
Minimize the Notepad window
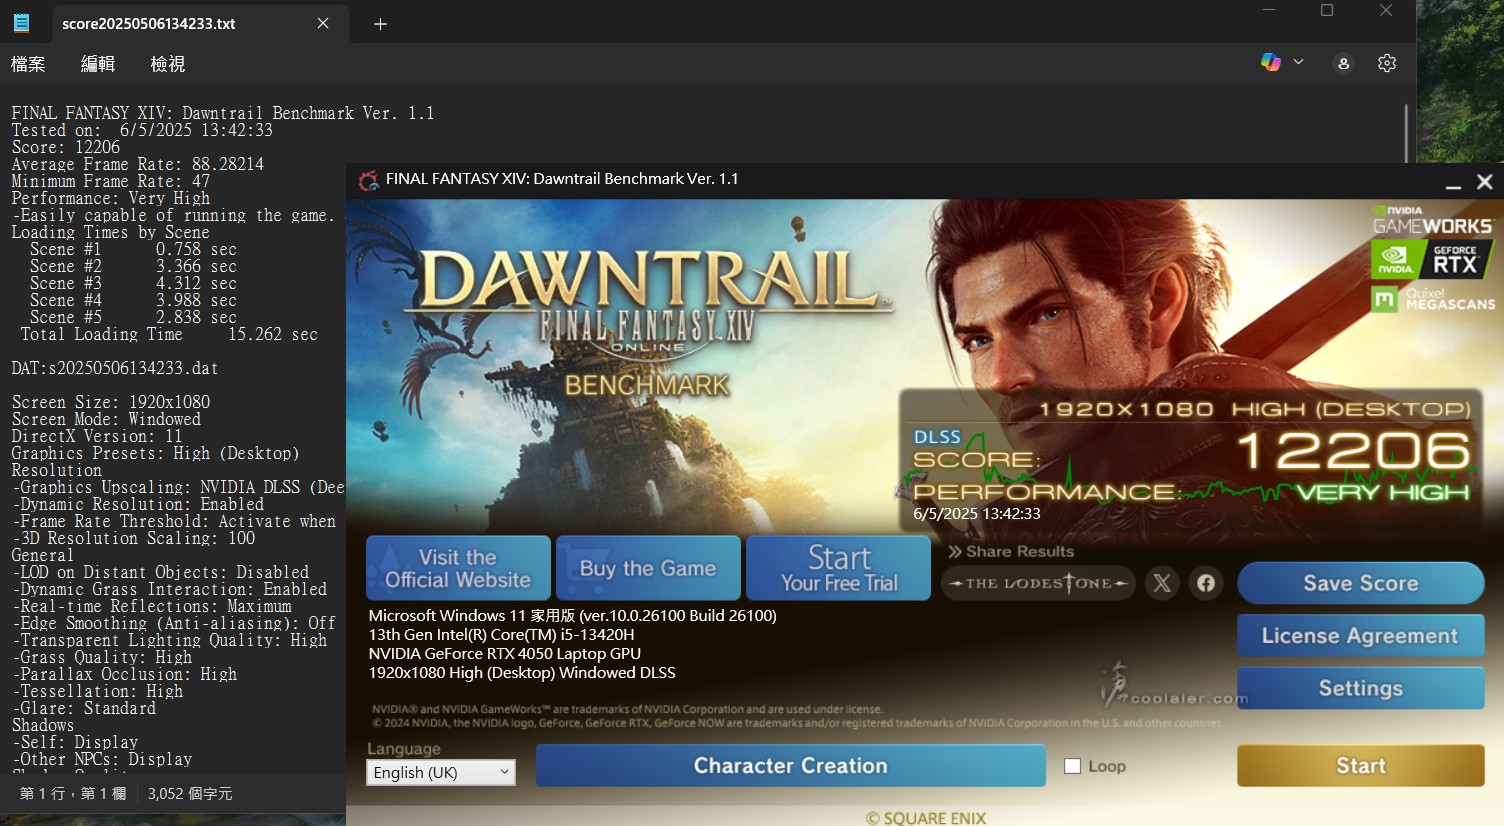[x=1269, y=10]
